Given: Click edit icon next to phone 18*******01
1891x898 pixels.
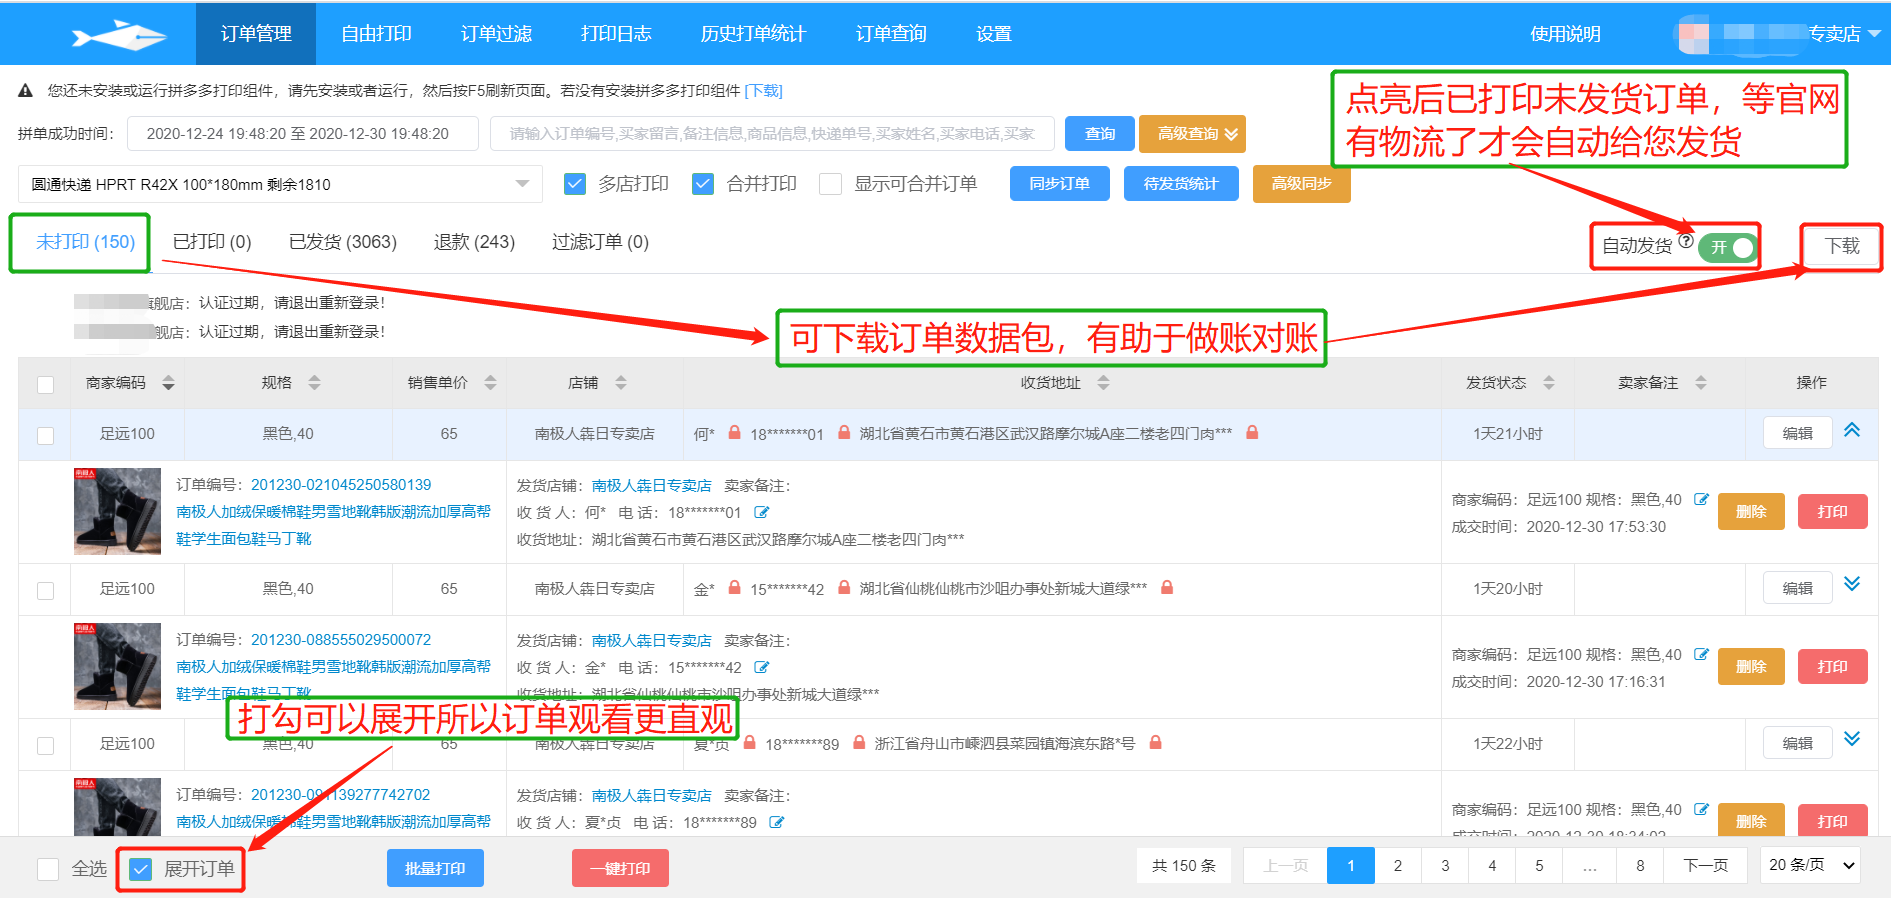Looking at the screenshot, I should coord(761,512).
